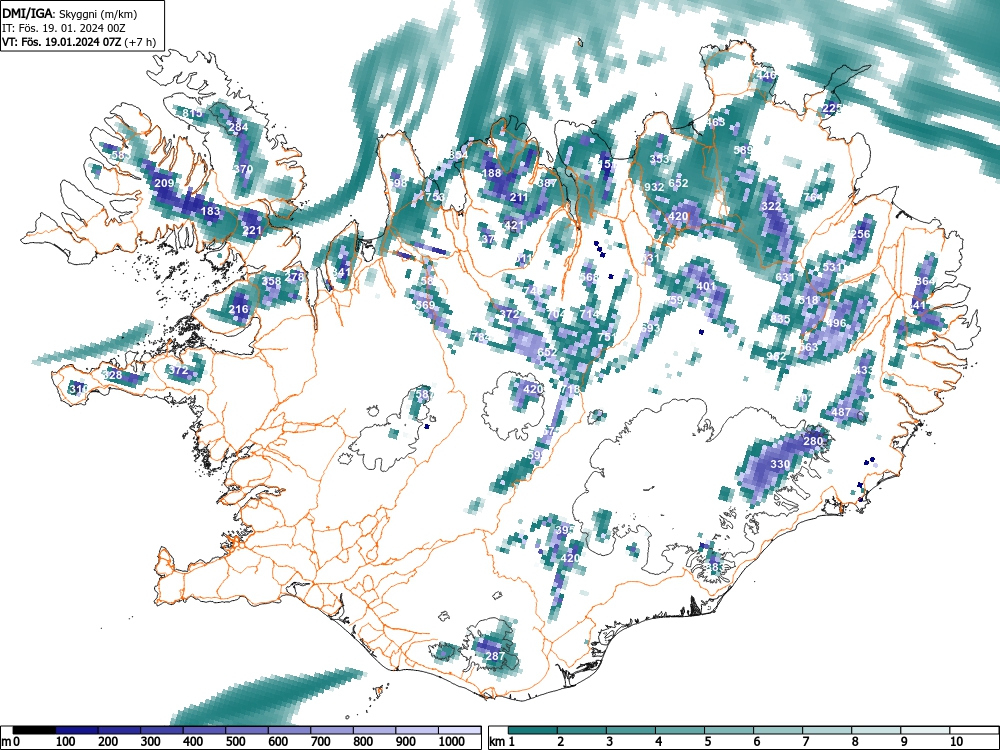Click the map value '589'
Image resolution: width=1000 pixels, height=750 pixels.
743,151
